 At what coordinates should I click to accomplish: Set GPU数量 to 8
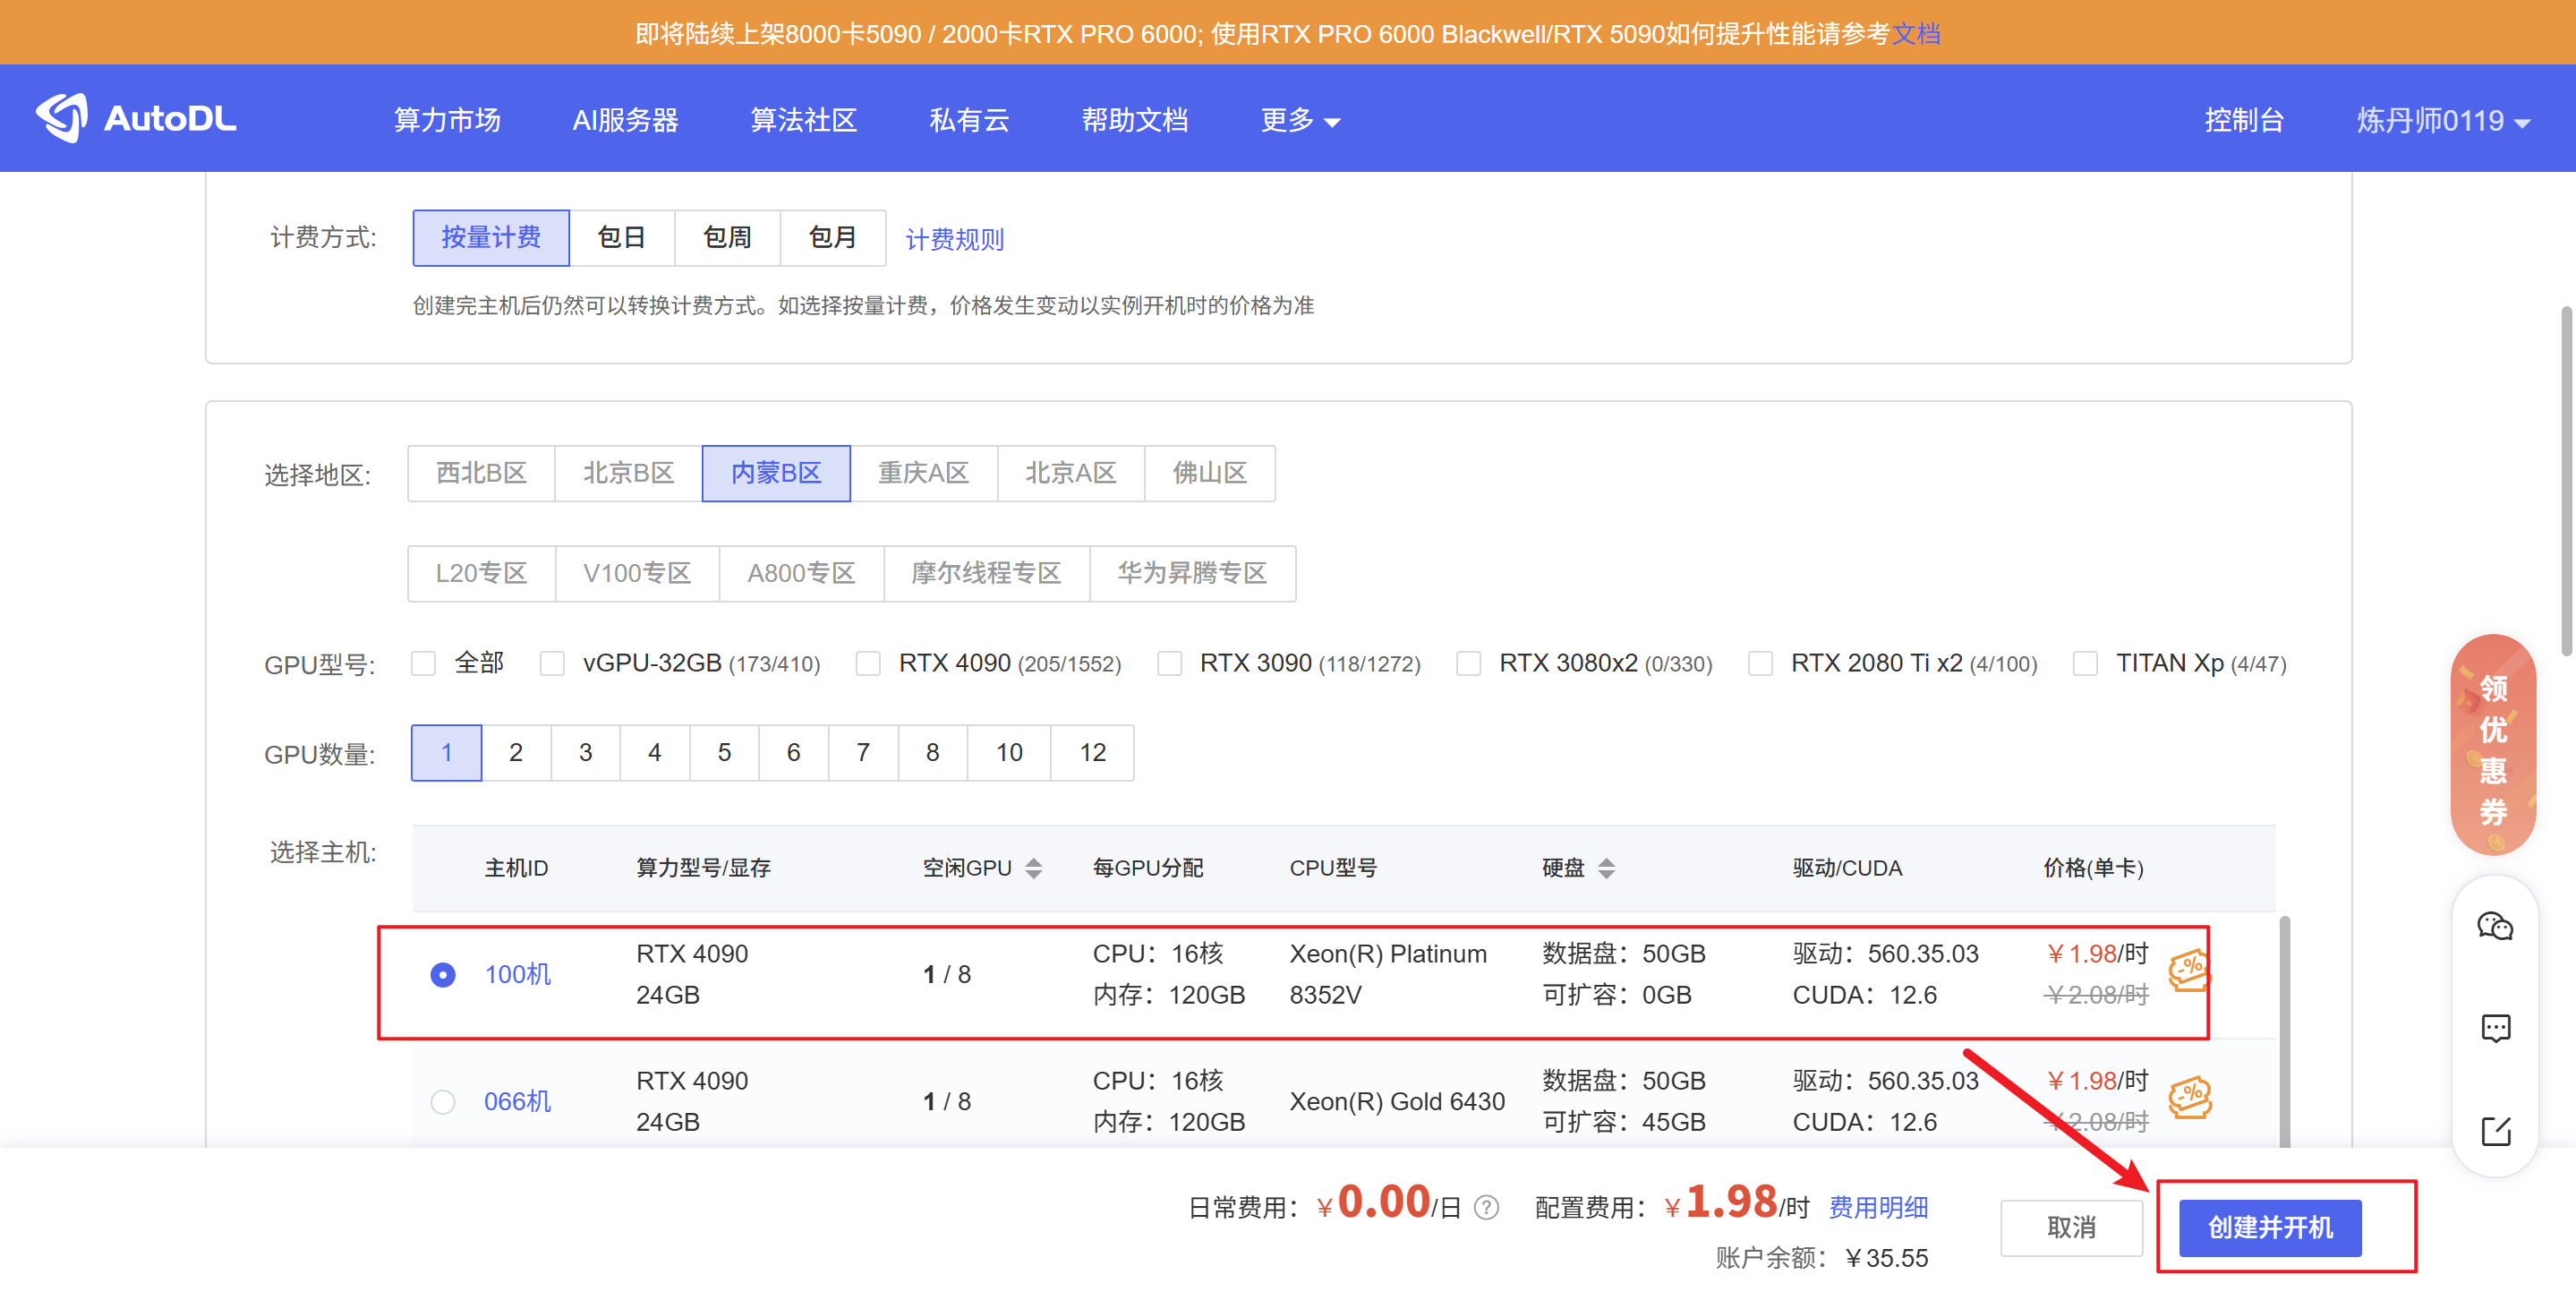933,752
